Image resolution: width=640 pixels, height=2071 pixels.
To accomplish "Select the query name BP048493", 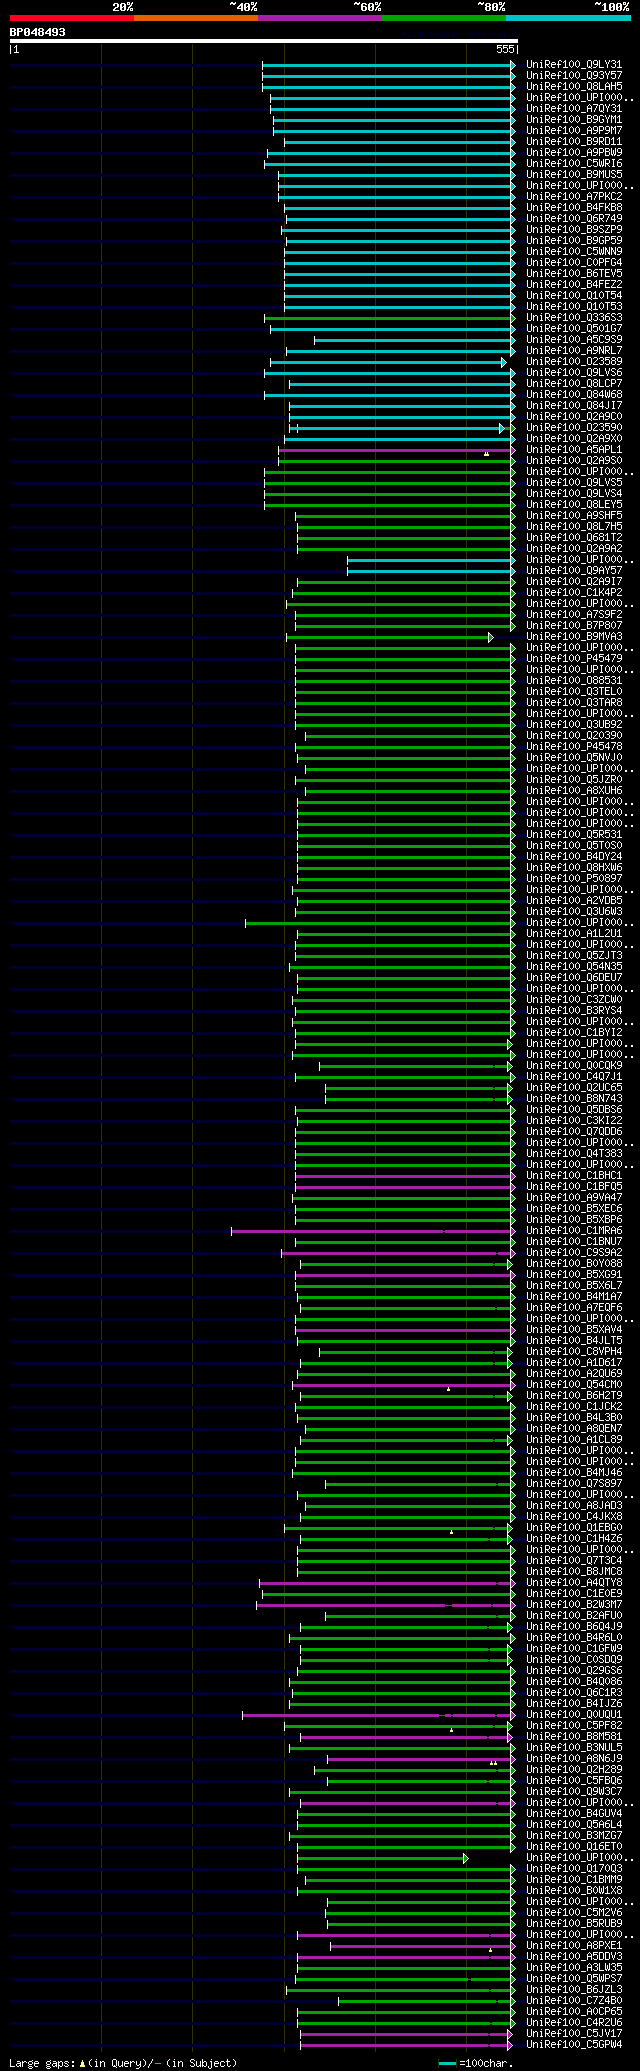I will [38, 32].
